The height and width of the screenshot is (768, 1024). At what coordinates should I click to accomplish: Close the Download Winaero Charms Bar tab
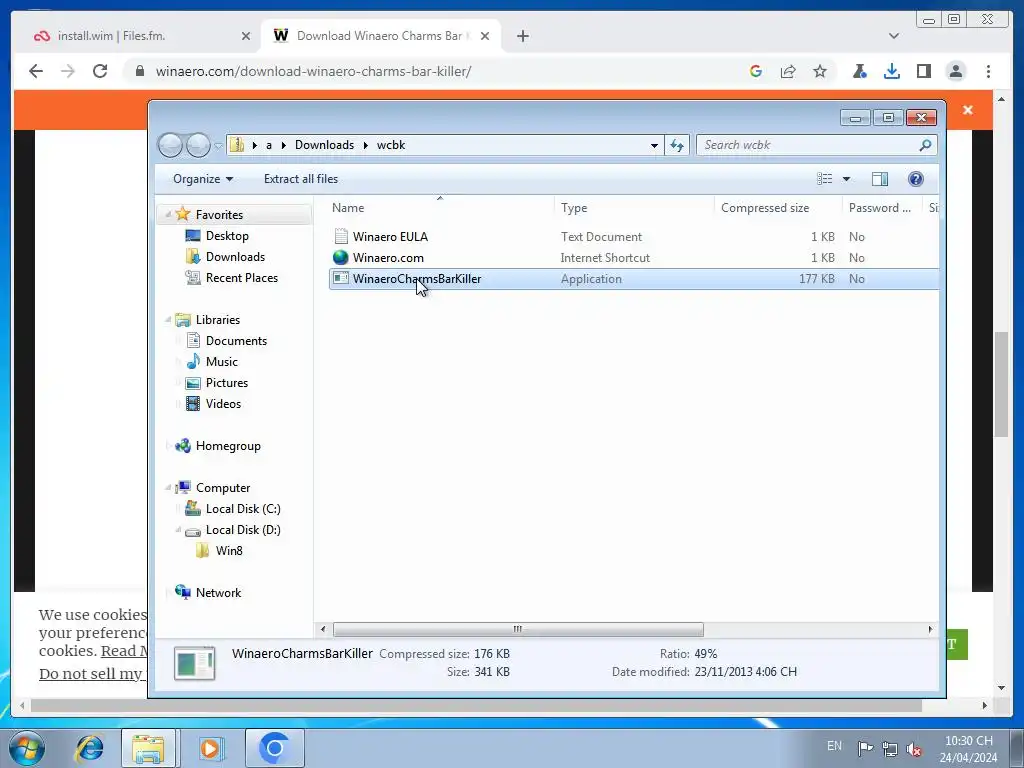click(x=485, y=37)
